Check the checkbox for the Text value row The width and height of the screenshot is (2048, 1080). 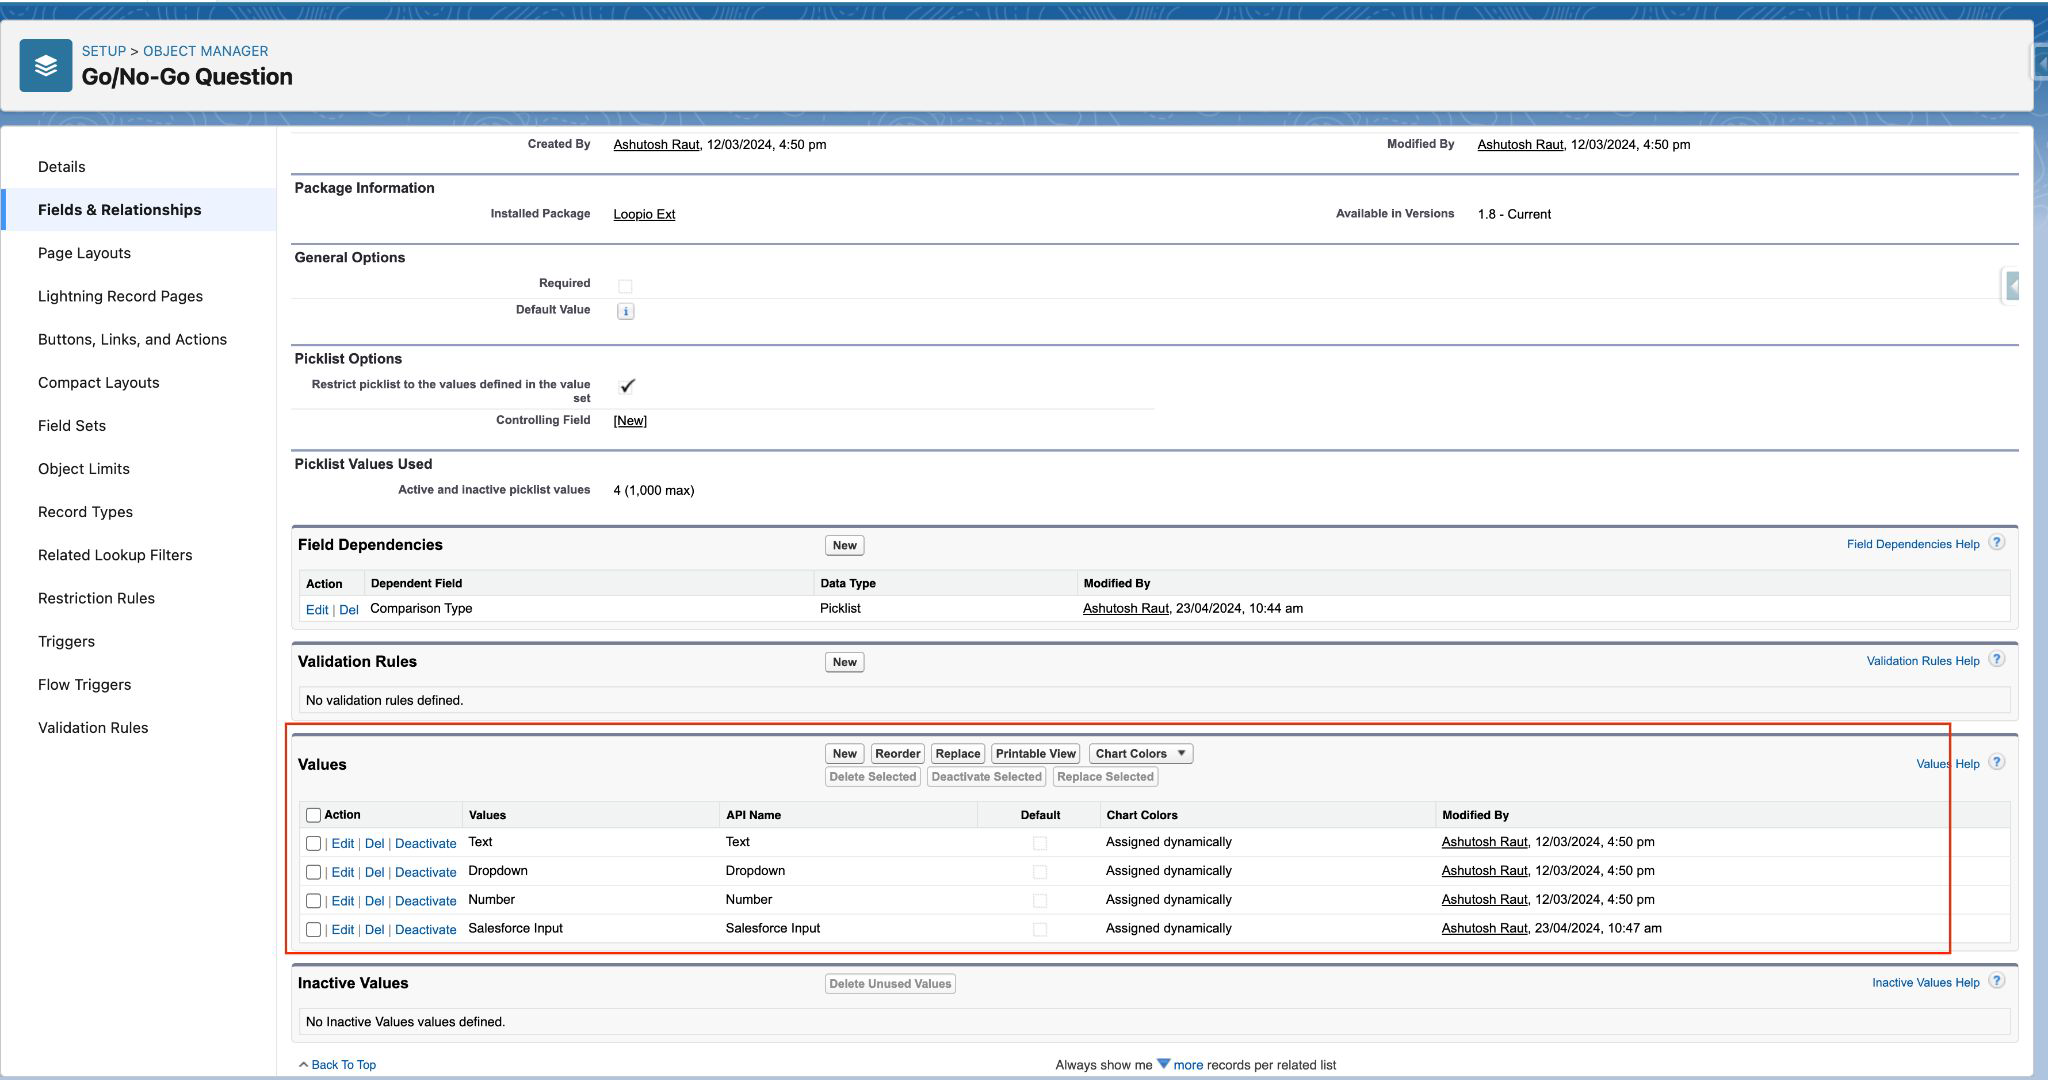coord(313,843)
